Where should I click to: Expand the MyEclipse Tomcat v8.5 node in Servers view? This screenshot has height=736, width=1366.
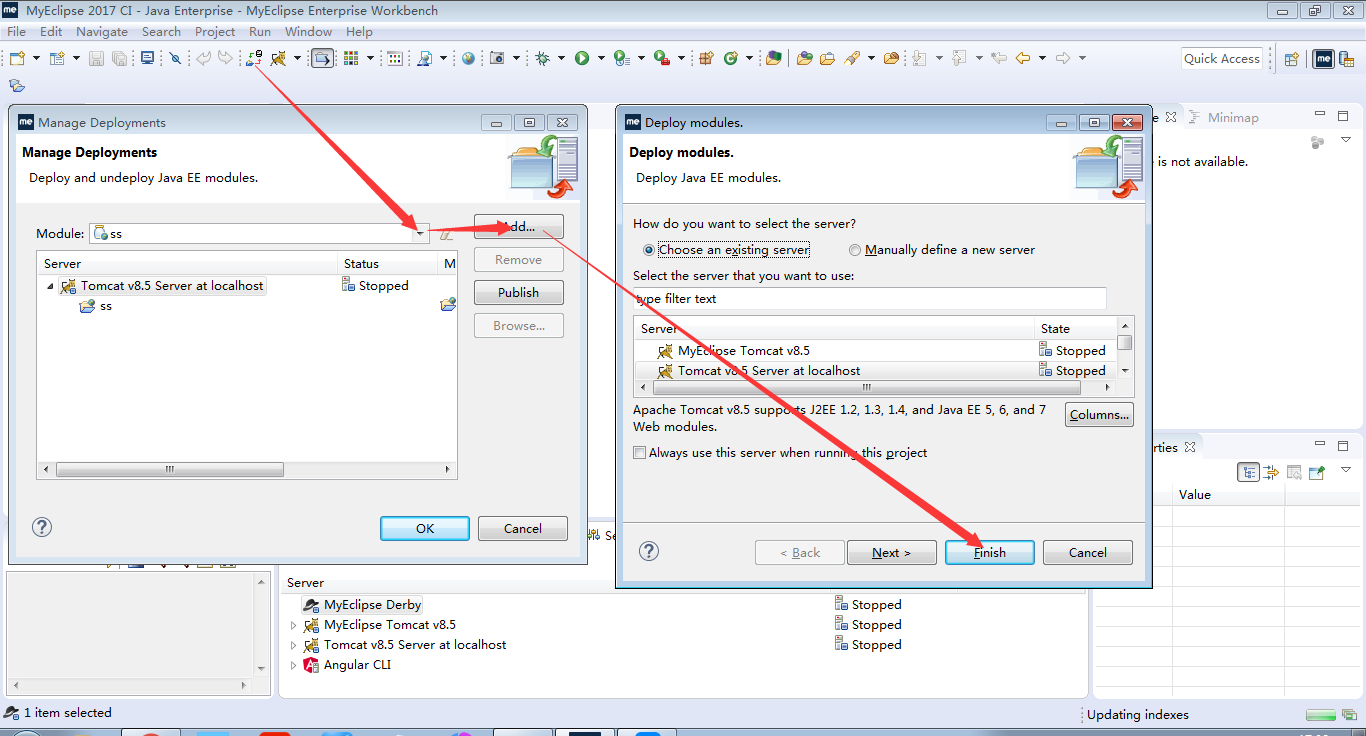point(294,625)
